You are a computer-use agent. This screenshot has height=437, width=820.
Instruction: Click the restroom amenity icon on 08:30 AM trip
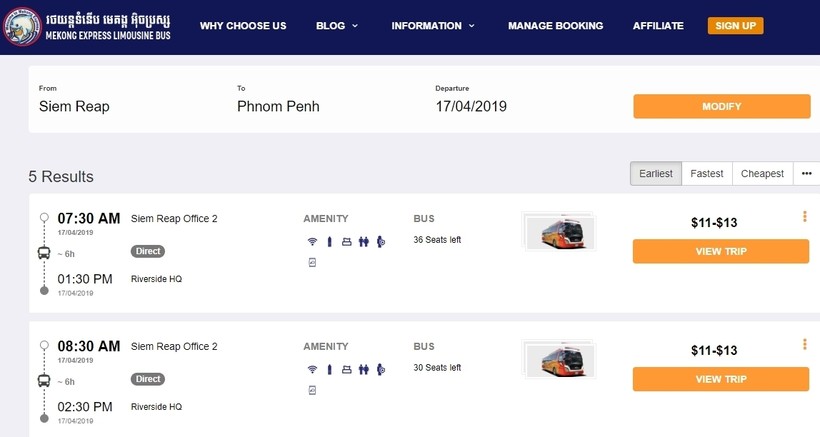coord(363,369)
